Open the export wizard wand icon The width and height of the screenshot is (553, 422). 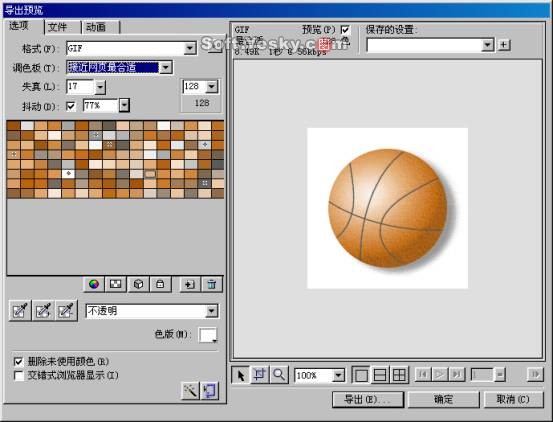[190, 391]
